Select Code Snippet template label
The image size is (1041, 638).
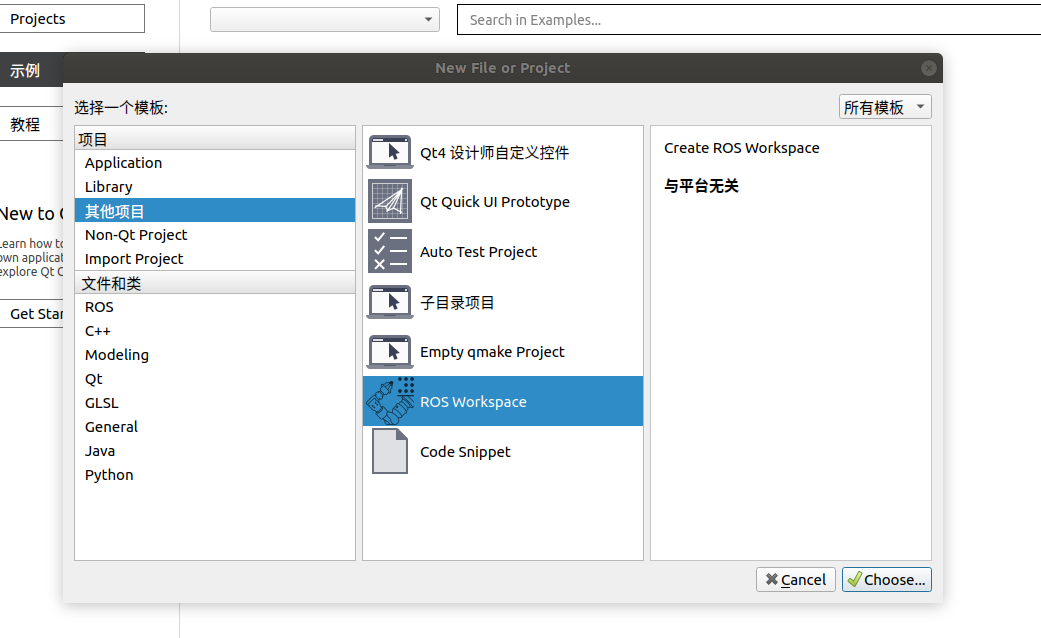coord(465,452)
